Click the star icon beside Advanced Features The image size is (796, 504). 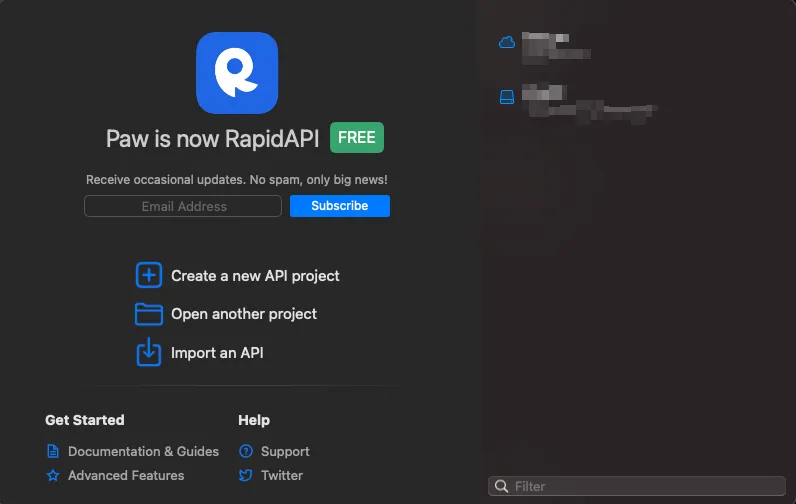click(x=53, y=476)
